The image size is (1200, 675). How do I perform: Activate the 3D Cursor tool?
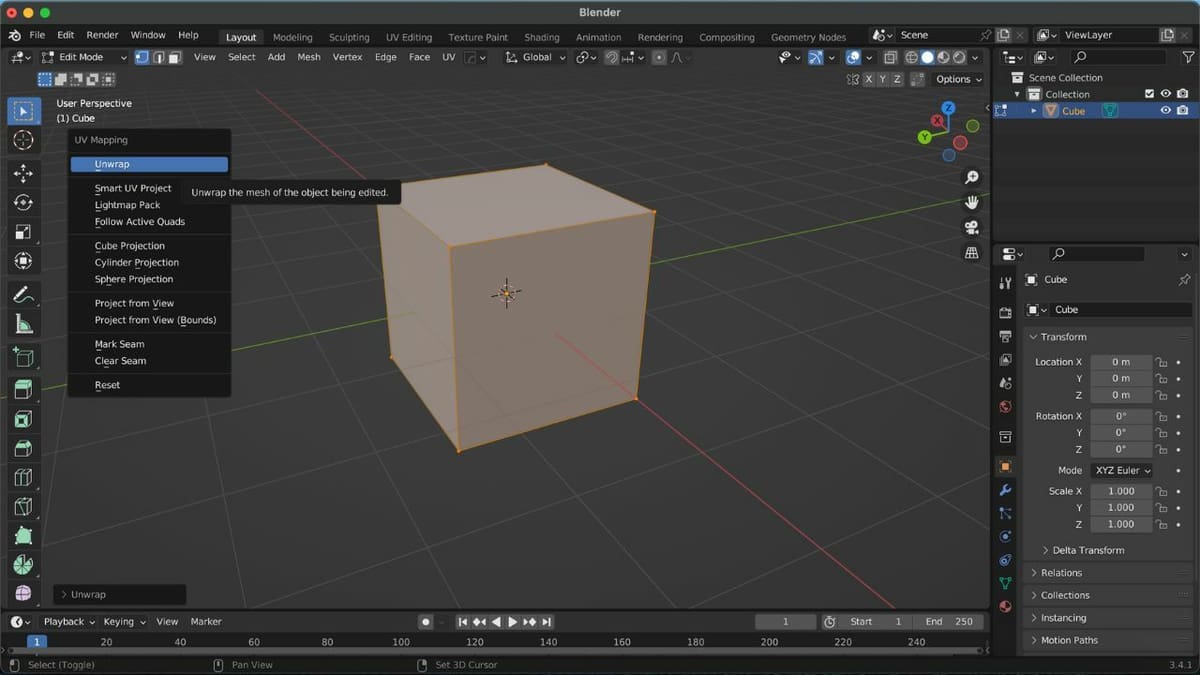pyautogui.click(x=23, y=141)
